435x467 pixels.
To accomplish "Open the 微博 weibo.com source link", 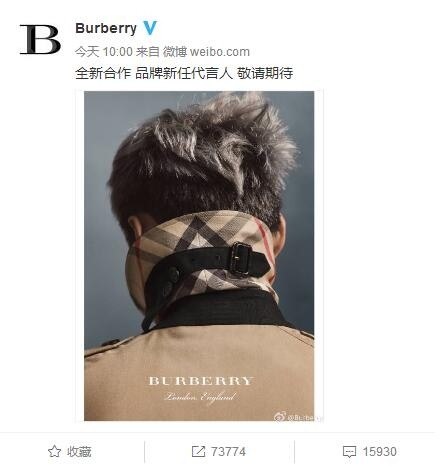I will [x=206, y=52].
